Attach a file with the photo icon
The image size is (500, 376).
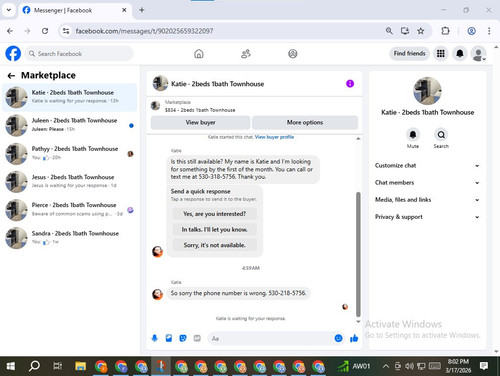[x=169, y=338]
